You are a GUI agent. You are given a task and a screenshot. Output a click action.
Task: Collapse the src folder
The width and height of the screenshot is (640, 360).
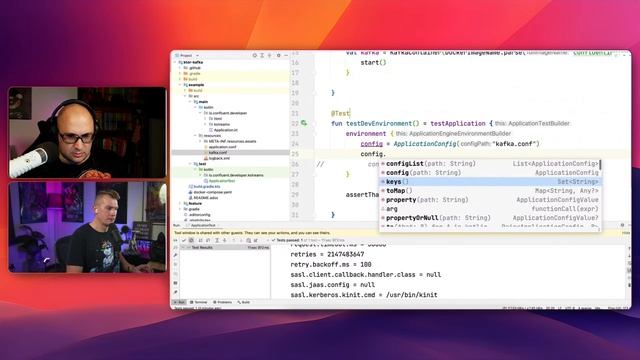coord(185,96)
